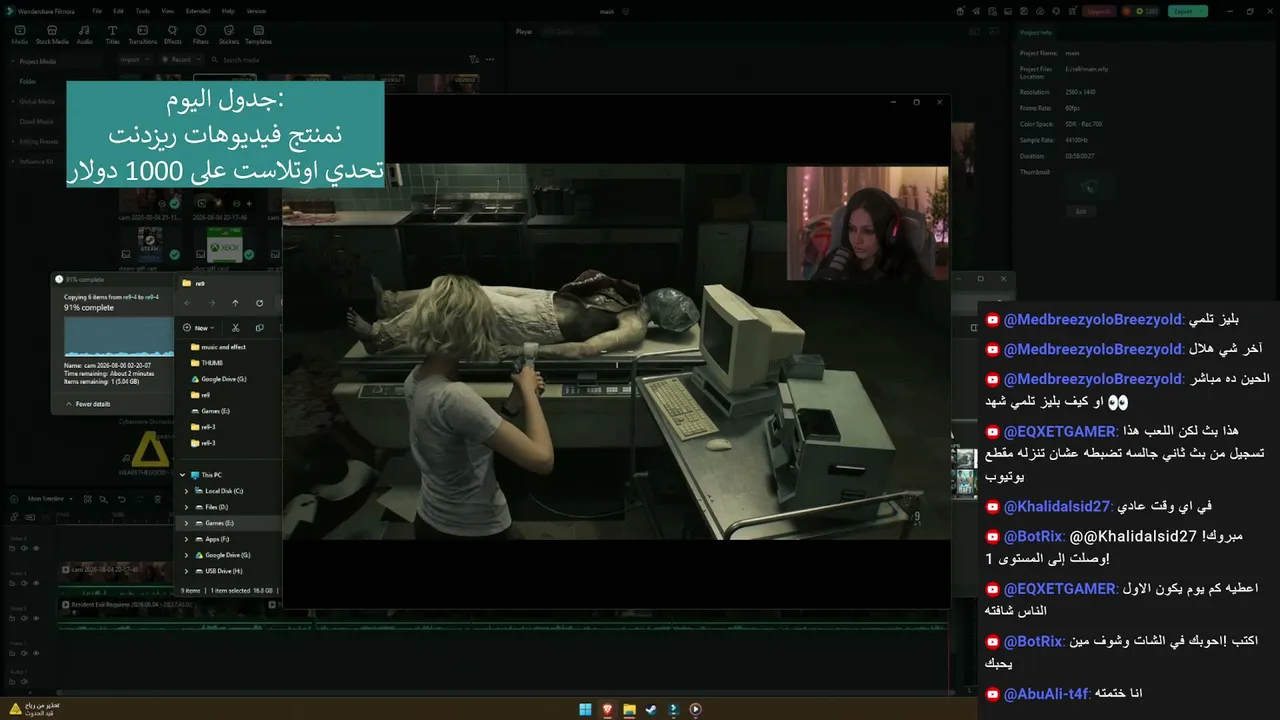This screenshot has height=720, width=1280.
Task: Open the Effects panel
Action: point(173,35)
